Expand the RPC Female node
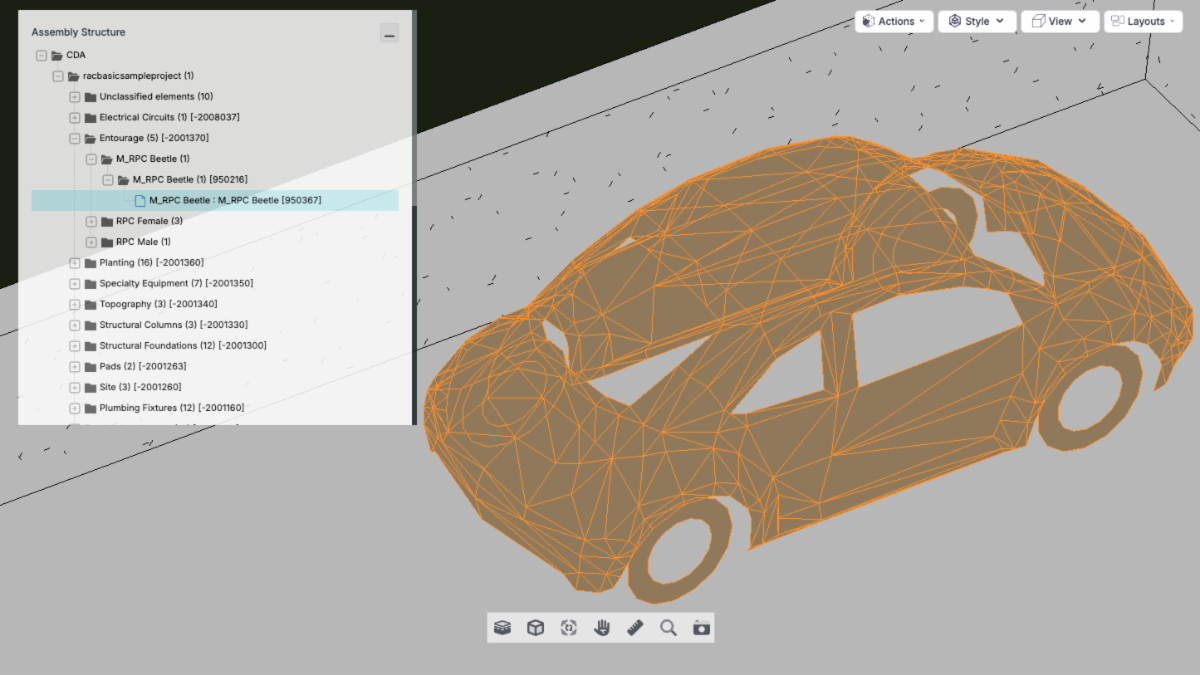Viewport: 1200px width, 675px height. pos(91,221)
